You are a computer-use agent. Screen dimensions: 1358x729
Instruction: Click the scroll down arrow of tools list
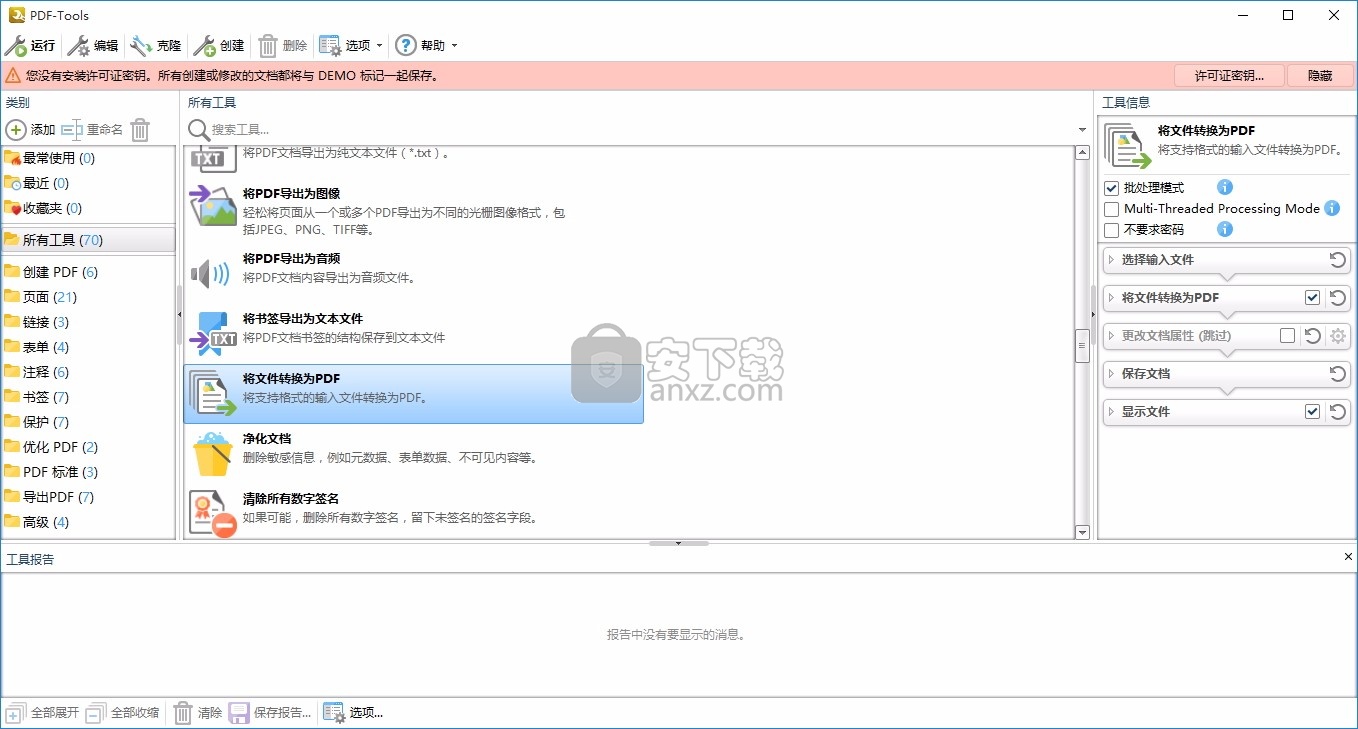tap(1082, 533)
